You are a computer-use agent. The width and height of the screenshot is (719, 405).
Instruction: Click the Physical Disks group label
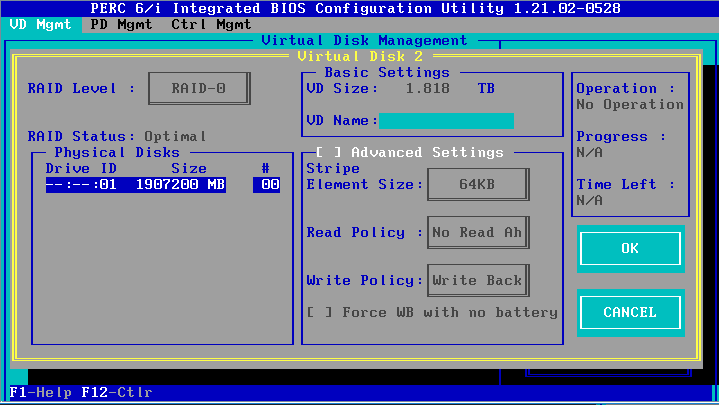[x=117, y=153]
